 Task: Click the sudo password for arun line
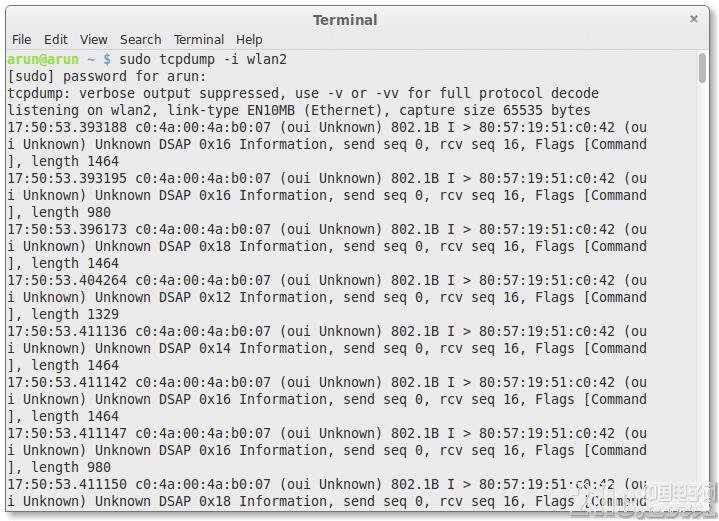107,77
